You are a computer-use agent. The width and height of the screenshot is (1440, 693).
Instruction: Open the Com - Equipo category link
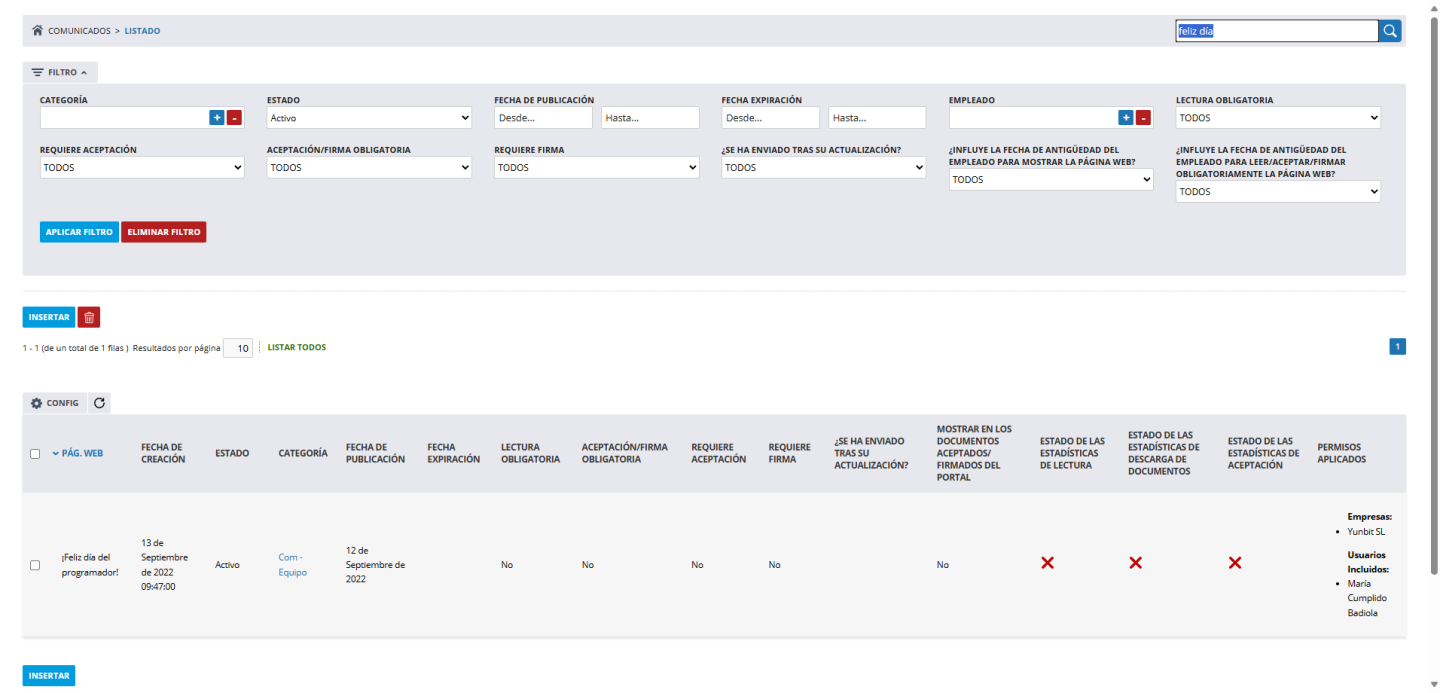pos(292,565)
